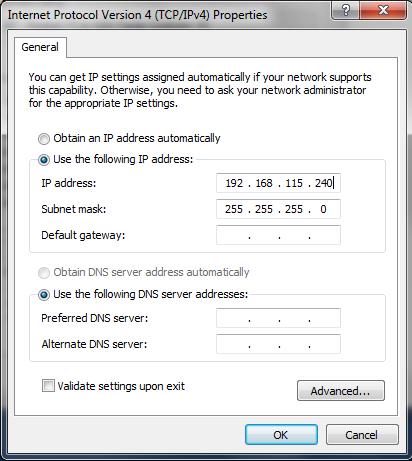This screenshot has width=412, height=461.
Task: Click the Default gateway input field
Action: pyautogui.click(x=278, y=235)
